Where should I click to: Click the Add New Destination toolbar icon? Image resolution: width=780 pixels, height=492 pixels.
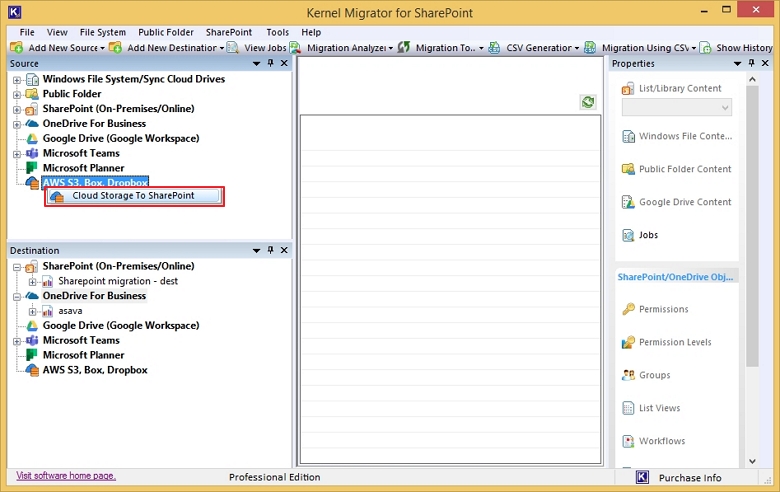(115, 48)
